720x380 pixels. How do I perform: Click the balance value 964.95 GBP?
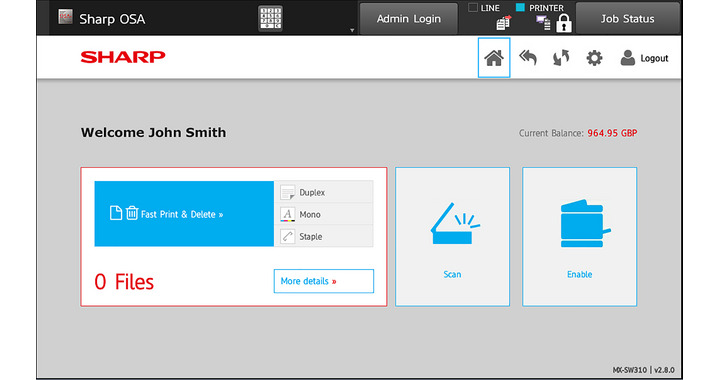click(x=612, y=133)
